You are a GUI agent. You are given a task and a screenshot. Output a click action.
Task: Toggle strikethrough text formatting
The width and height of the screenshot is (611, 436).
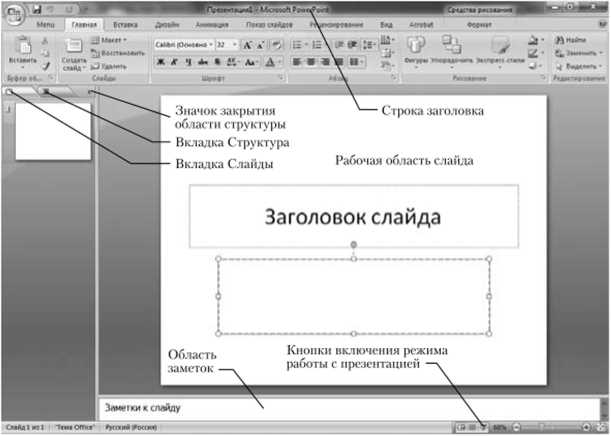pyautogui.click(x=203, y=62)
